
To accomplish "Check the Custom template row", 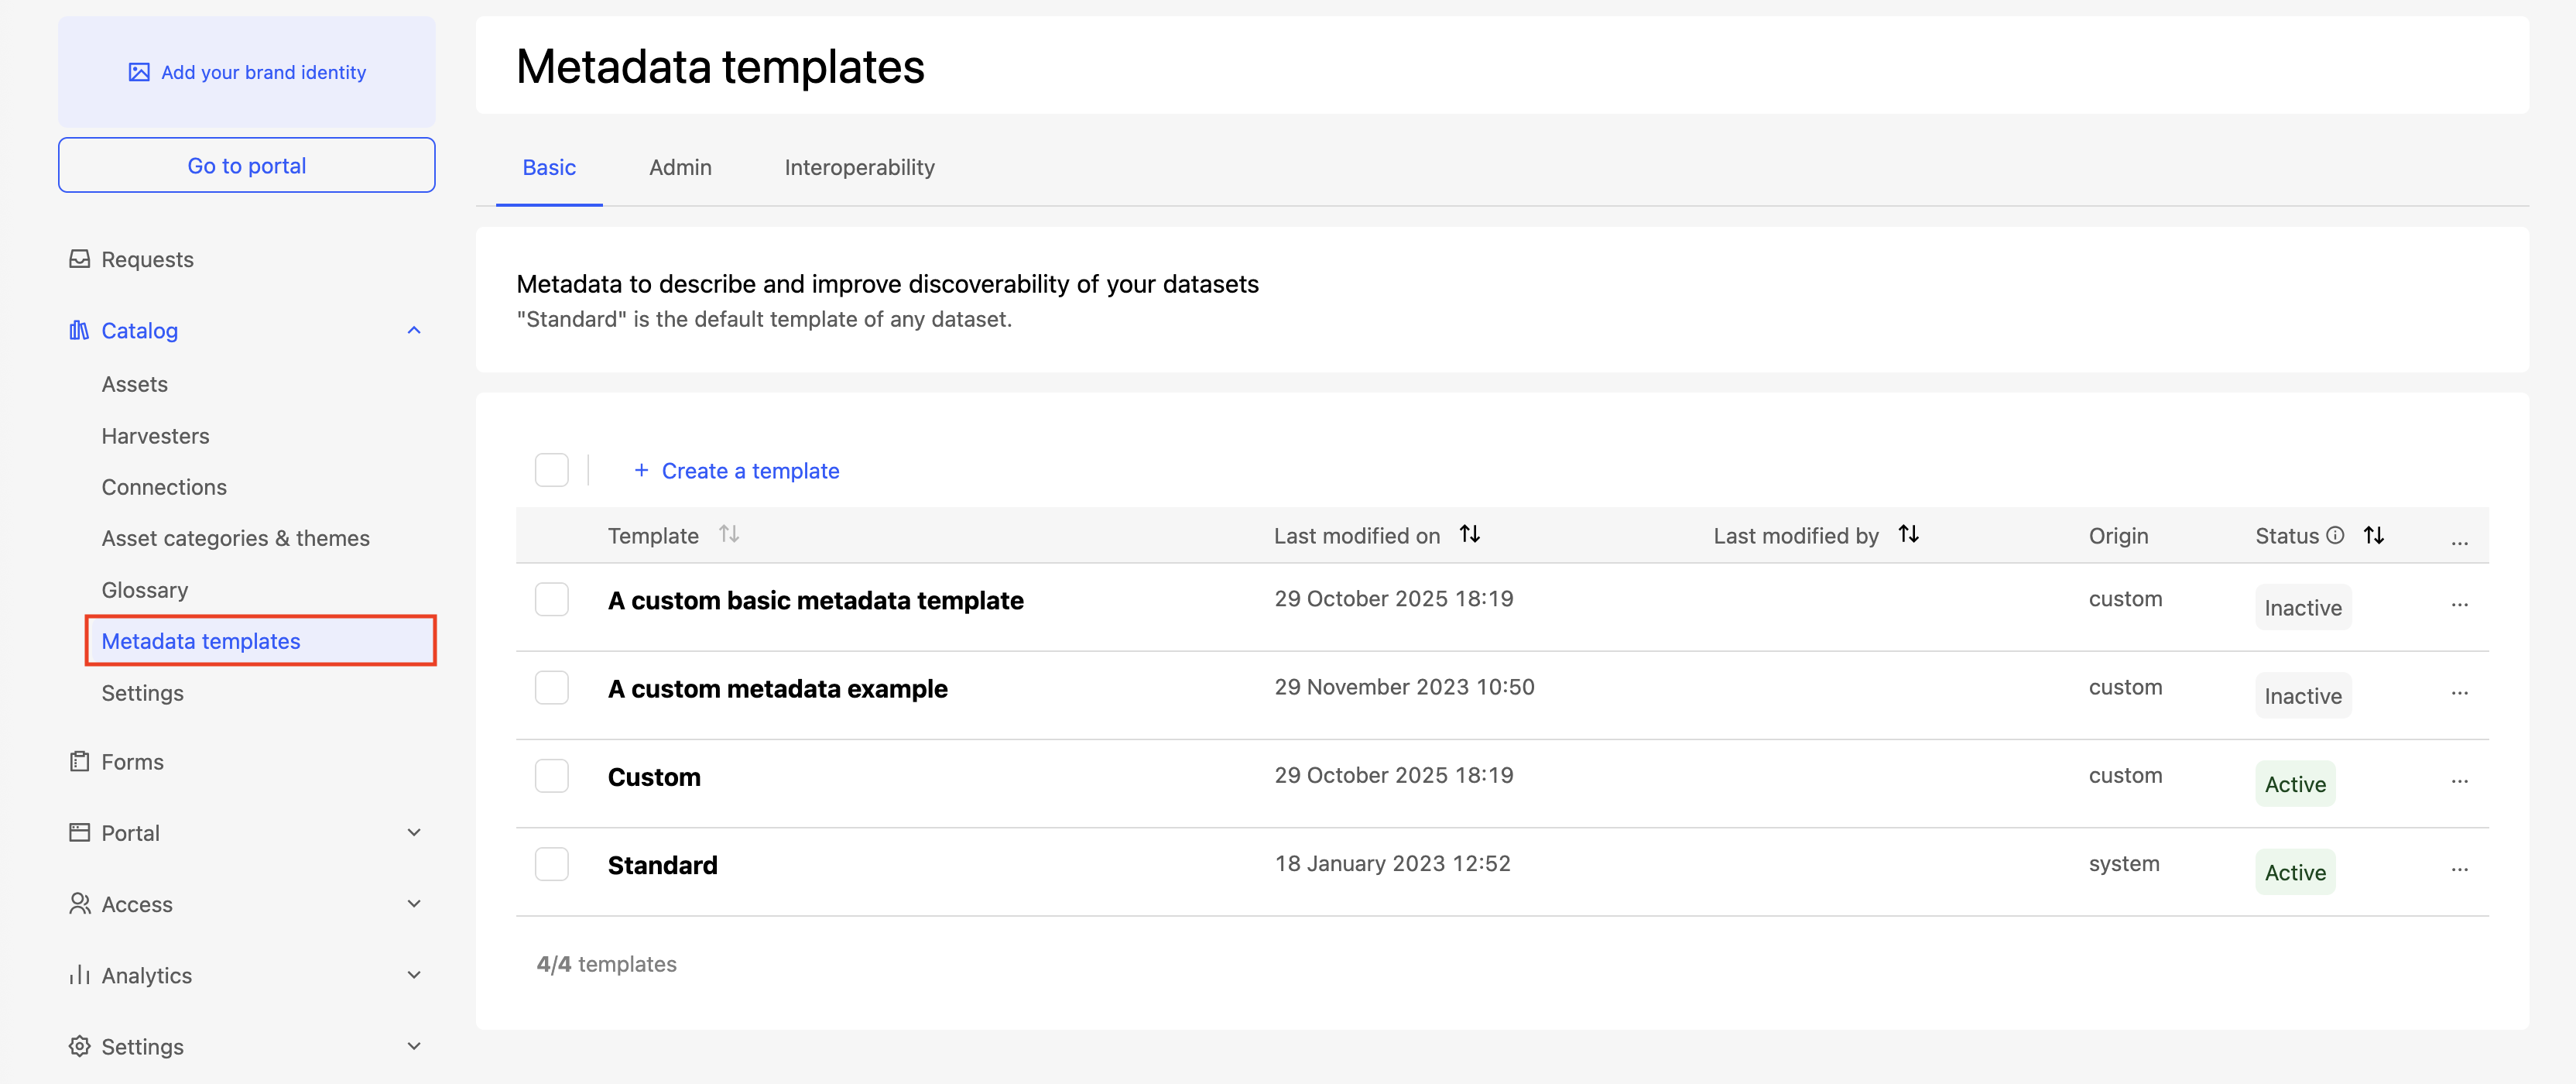I will [x=551, y=776].
